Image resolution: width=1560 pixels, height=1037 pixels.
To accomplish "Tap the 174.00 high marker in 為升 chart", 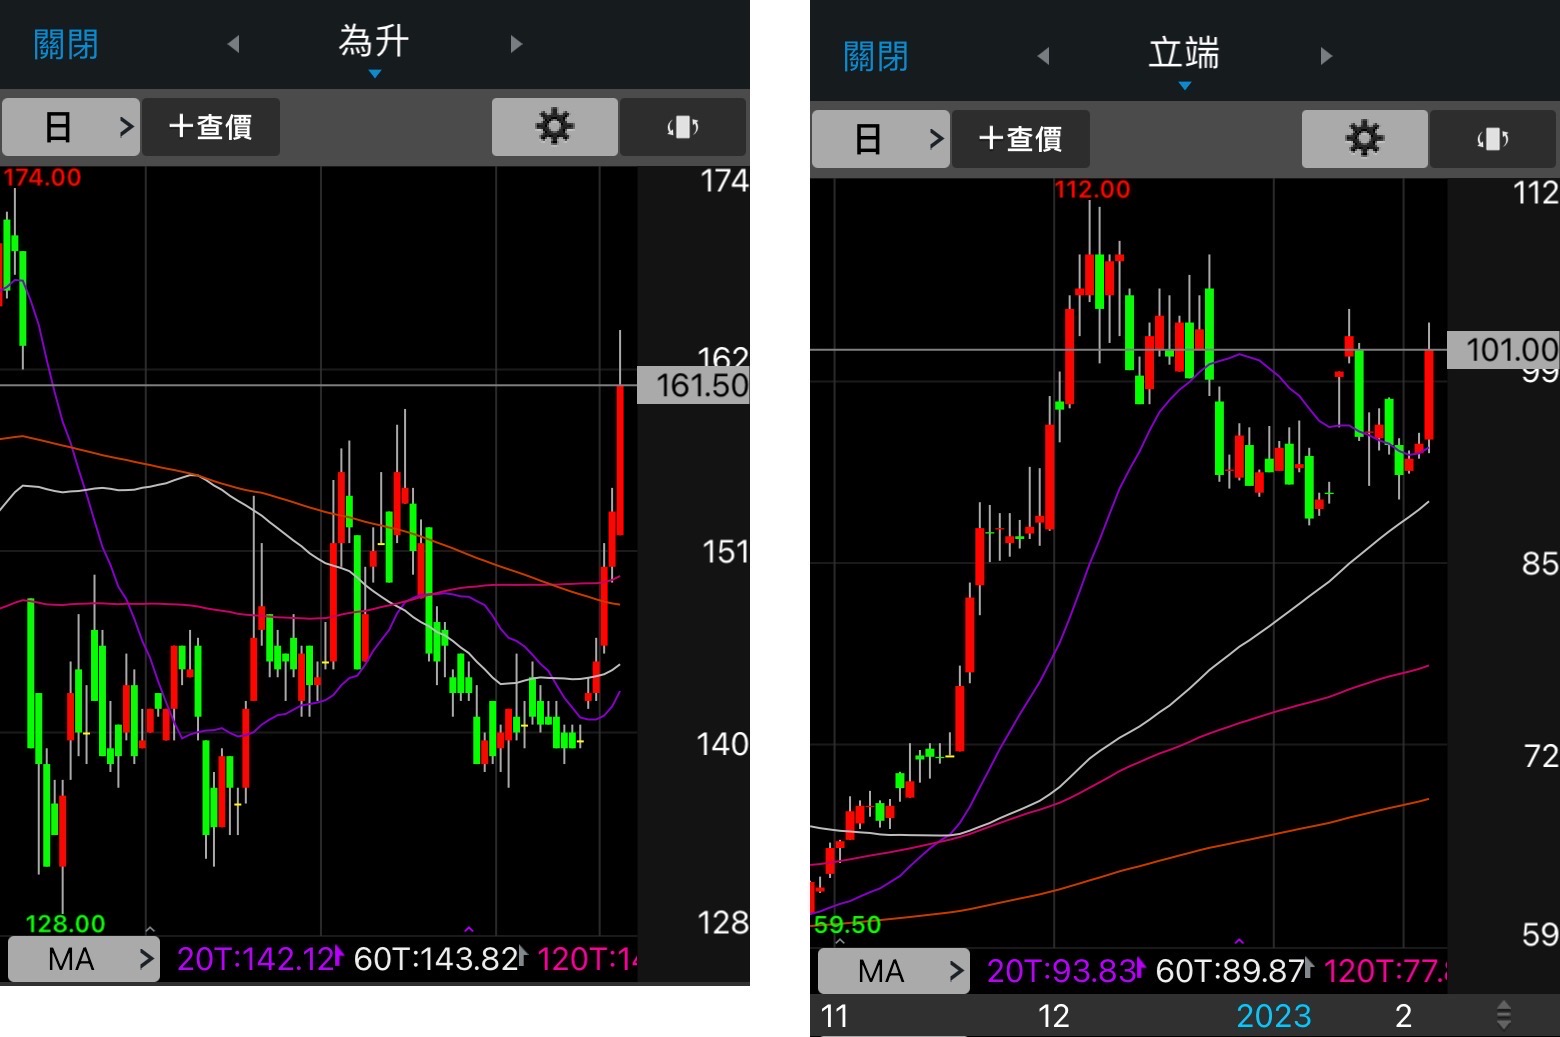I will 42,178.
